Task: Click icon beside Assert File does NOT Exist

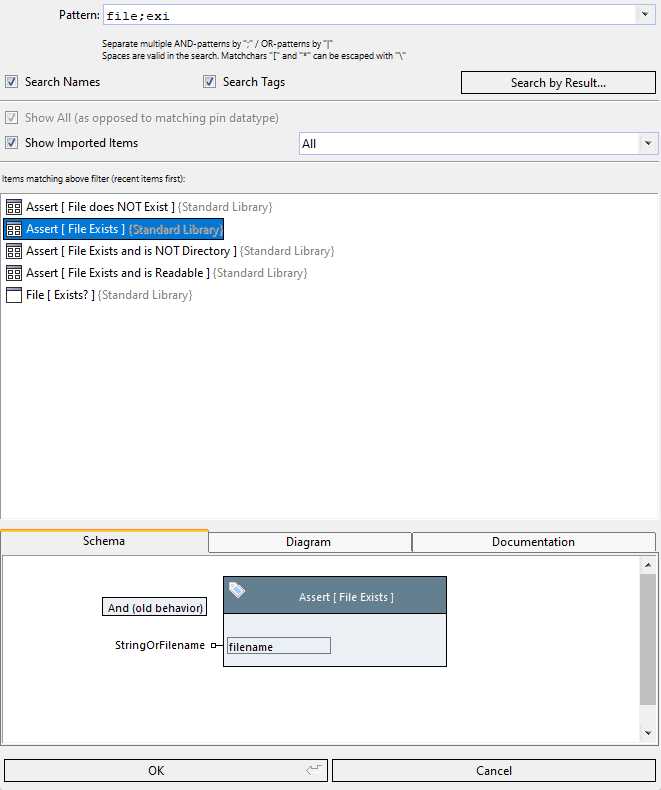Action: 14,207
